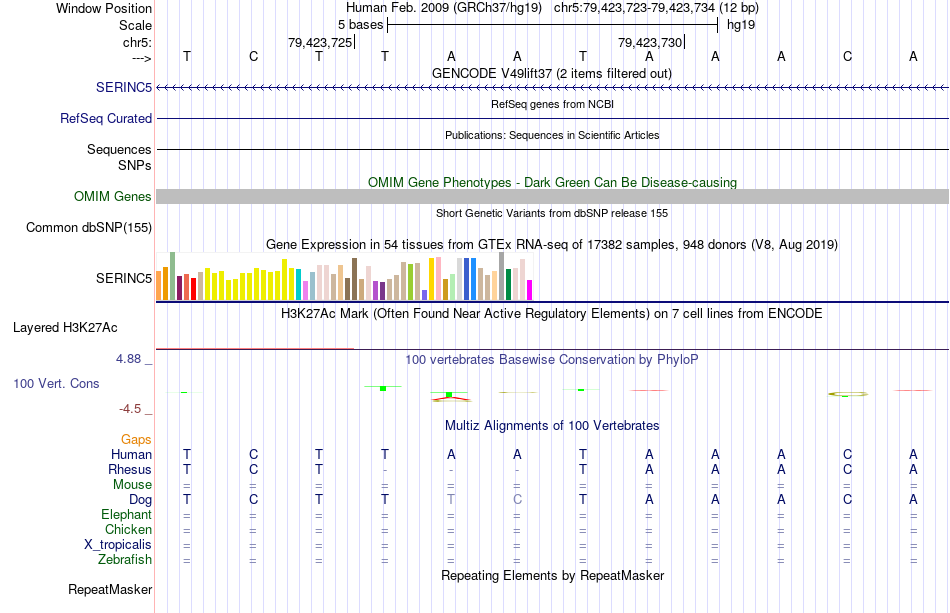The image size is (950, 613).
Task: Click the Window Position label
Action: (x=104, y=8)
